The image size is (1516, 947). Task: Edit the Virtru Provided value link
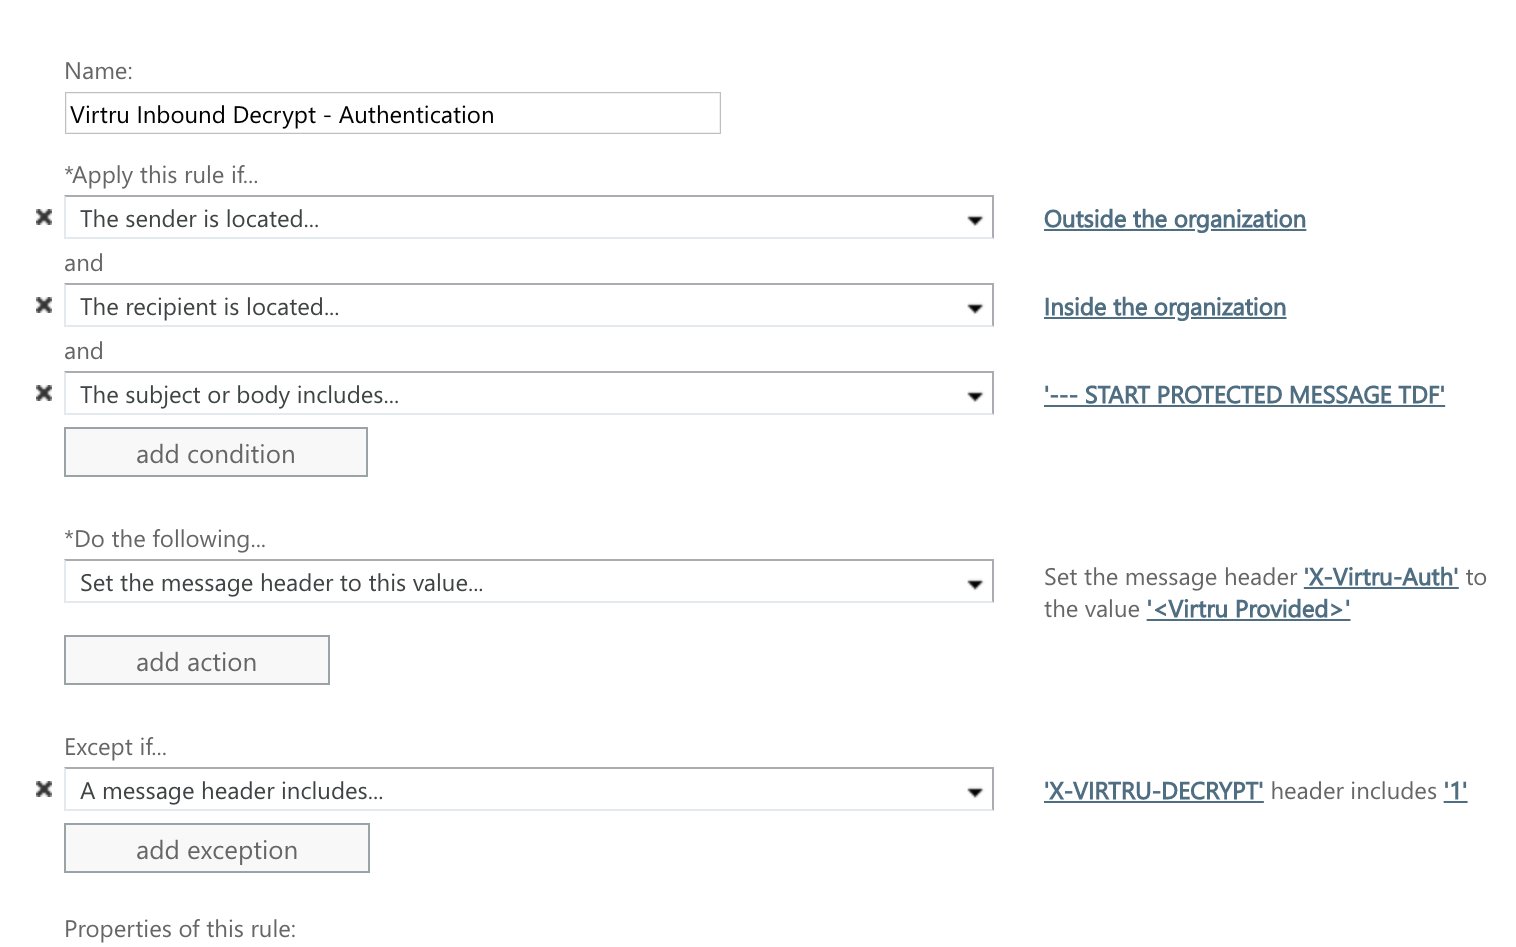(1248, 609)
